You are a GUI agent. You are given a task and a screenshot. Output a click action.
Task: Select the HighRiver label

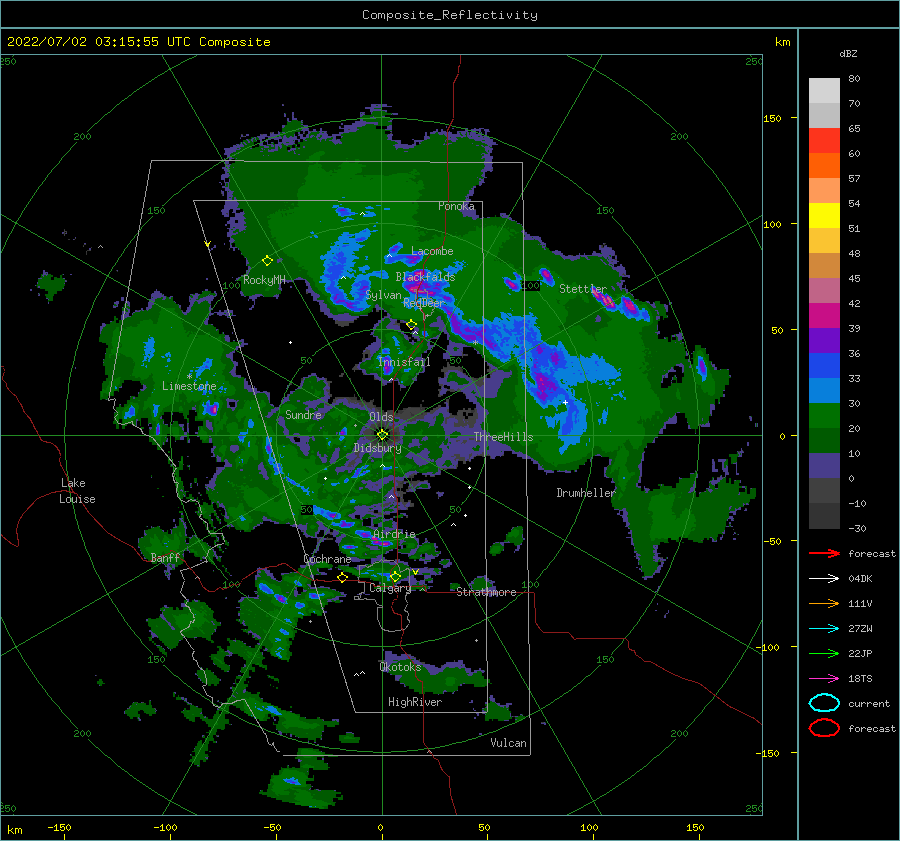(415, 702)
